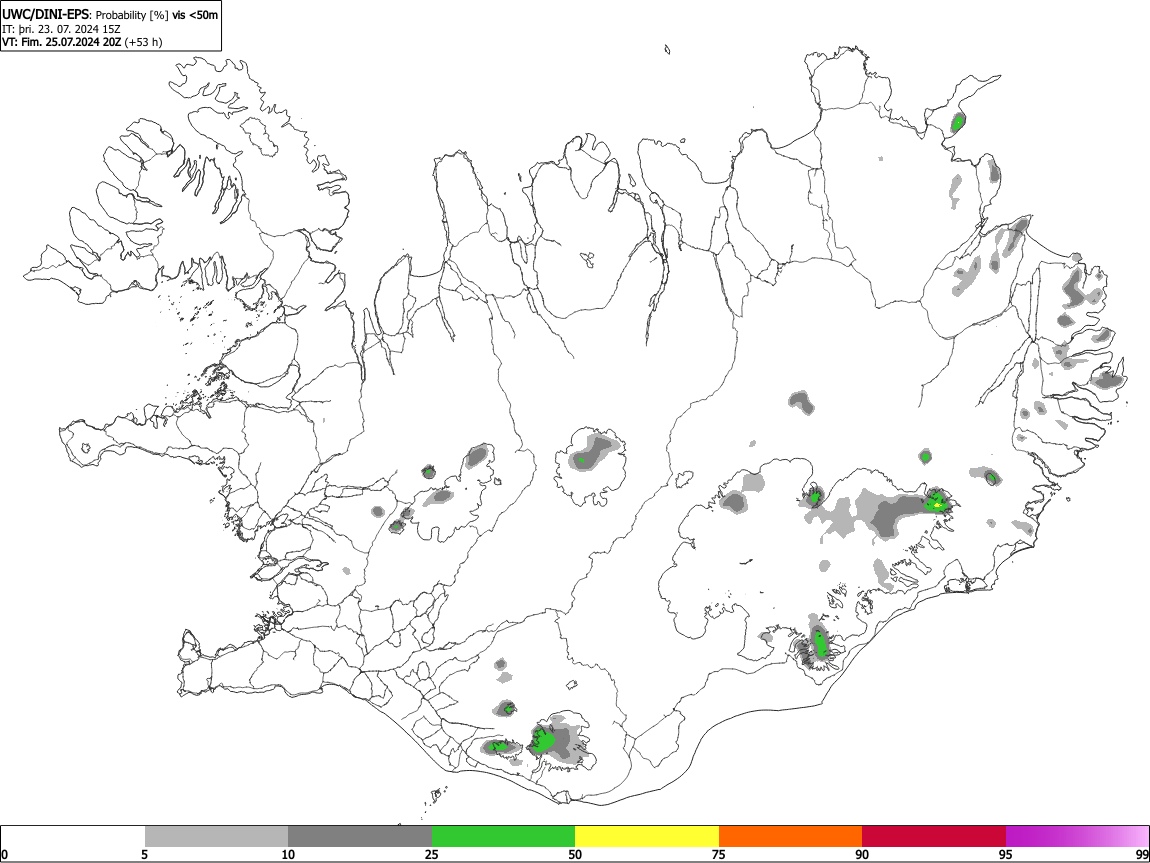Click the magenta 95-99% legend swatch
The height and width of the screenshot is (863, 1150).
1077,836
